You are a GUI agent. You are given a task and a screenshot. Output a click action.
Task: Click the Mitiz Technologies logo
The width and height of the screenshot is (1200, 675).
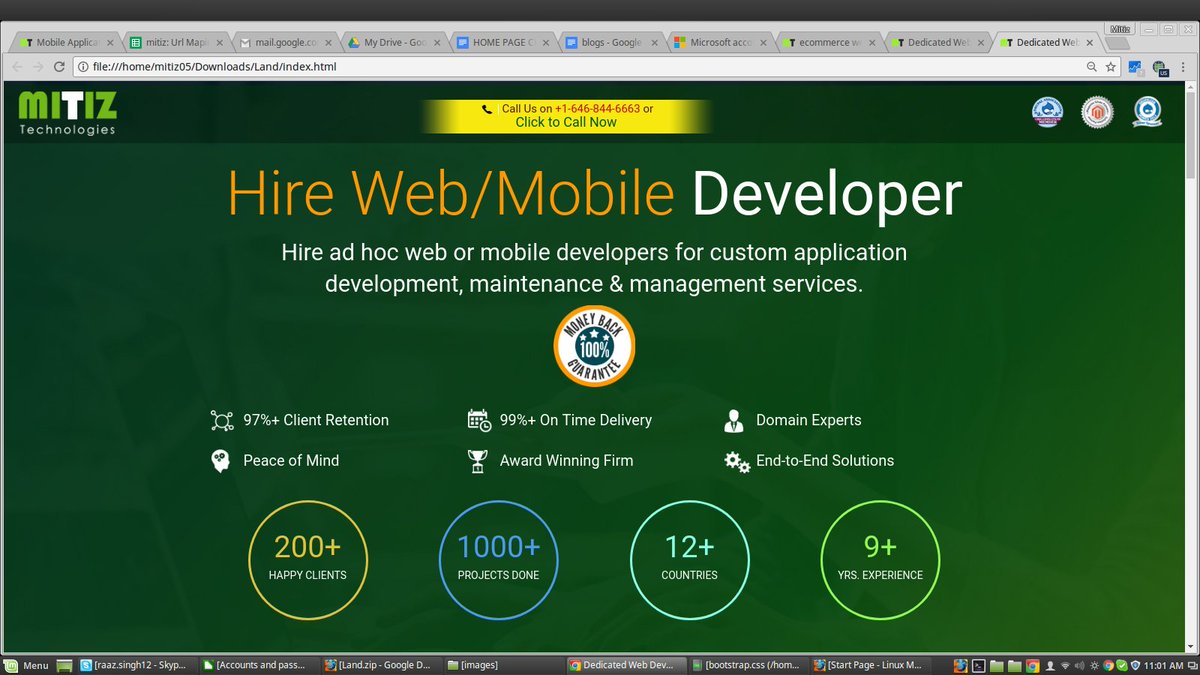pos(67,113)
